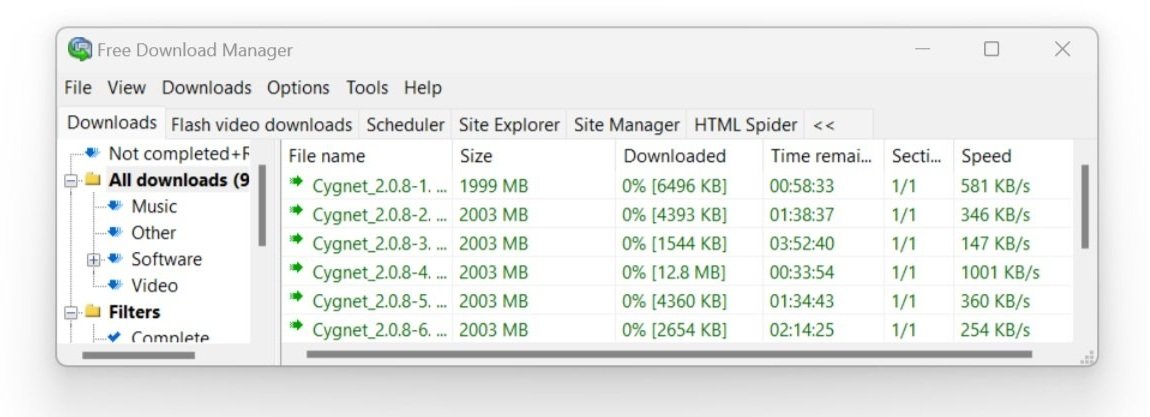
Task: Click the green arrow icon for Cygnet_2.0.8-1
Action: point(296,182)
